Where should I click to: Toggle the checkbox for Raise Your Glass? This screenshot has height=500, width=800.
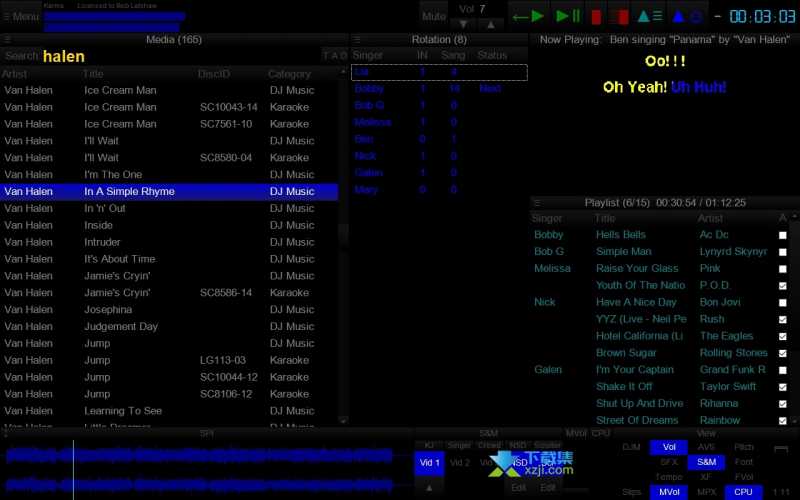(x=783, y=269)
